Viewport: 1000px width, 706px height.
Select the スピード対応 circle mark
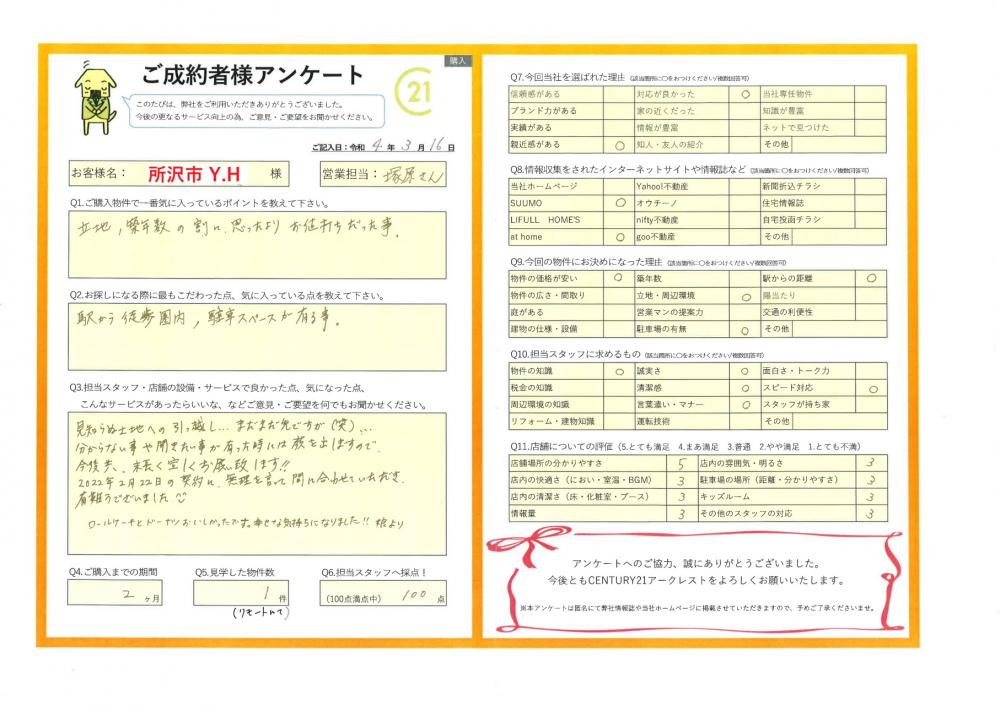coord(872,388)
